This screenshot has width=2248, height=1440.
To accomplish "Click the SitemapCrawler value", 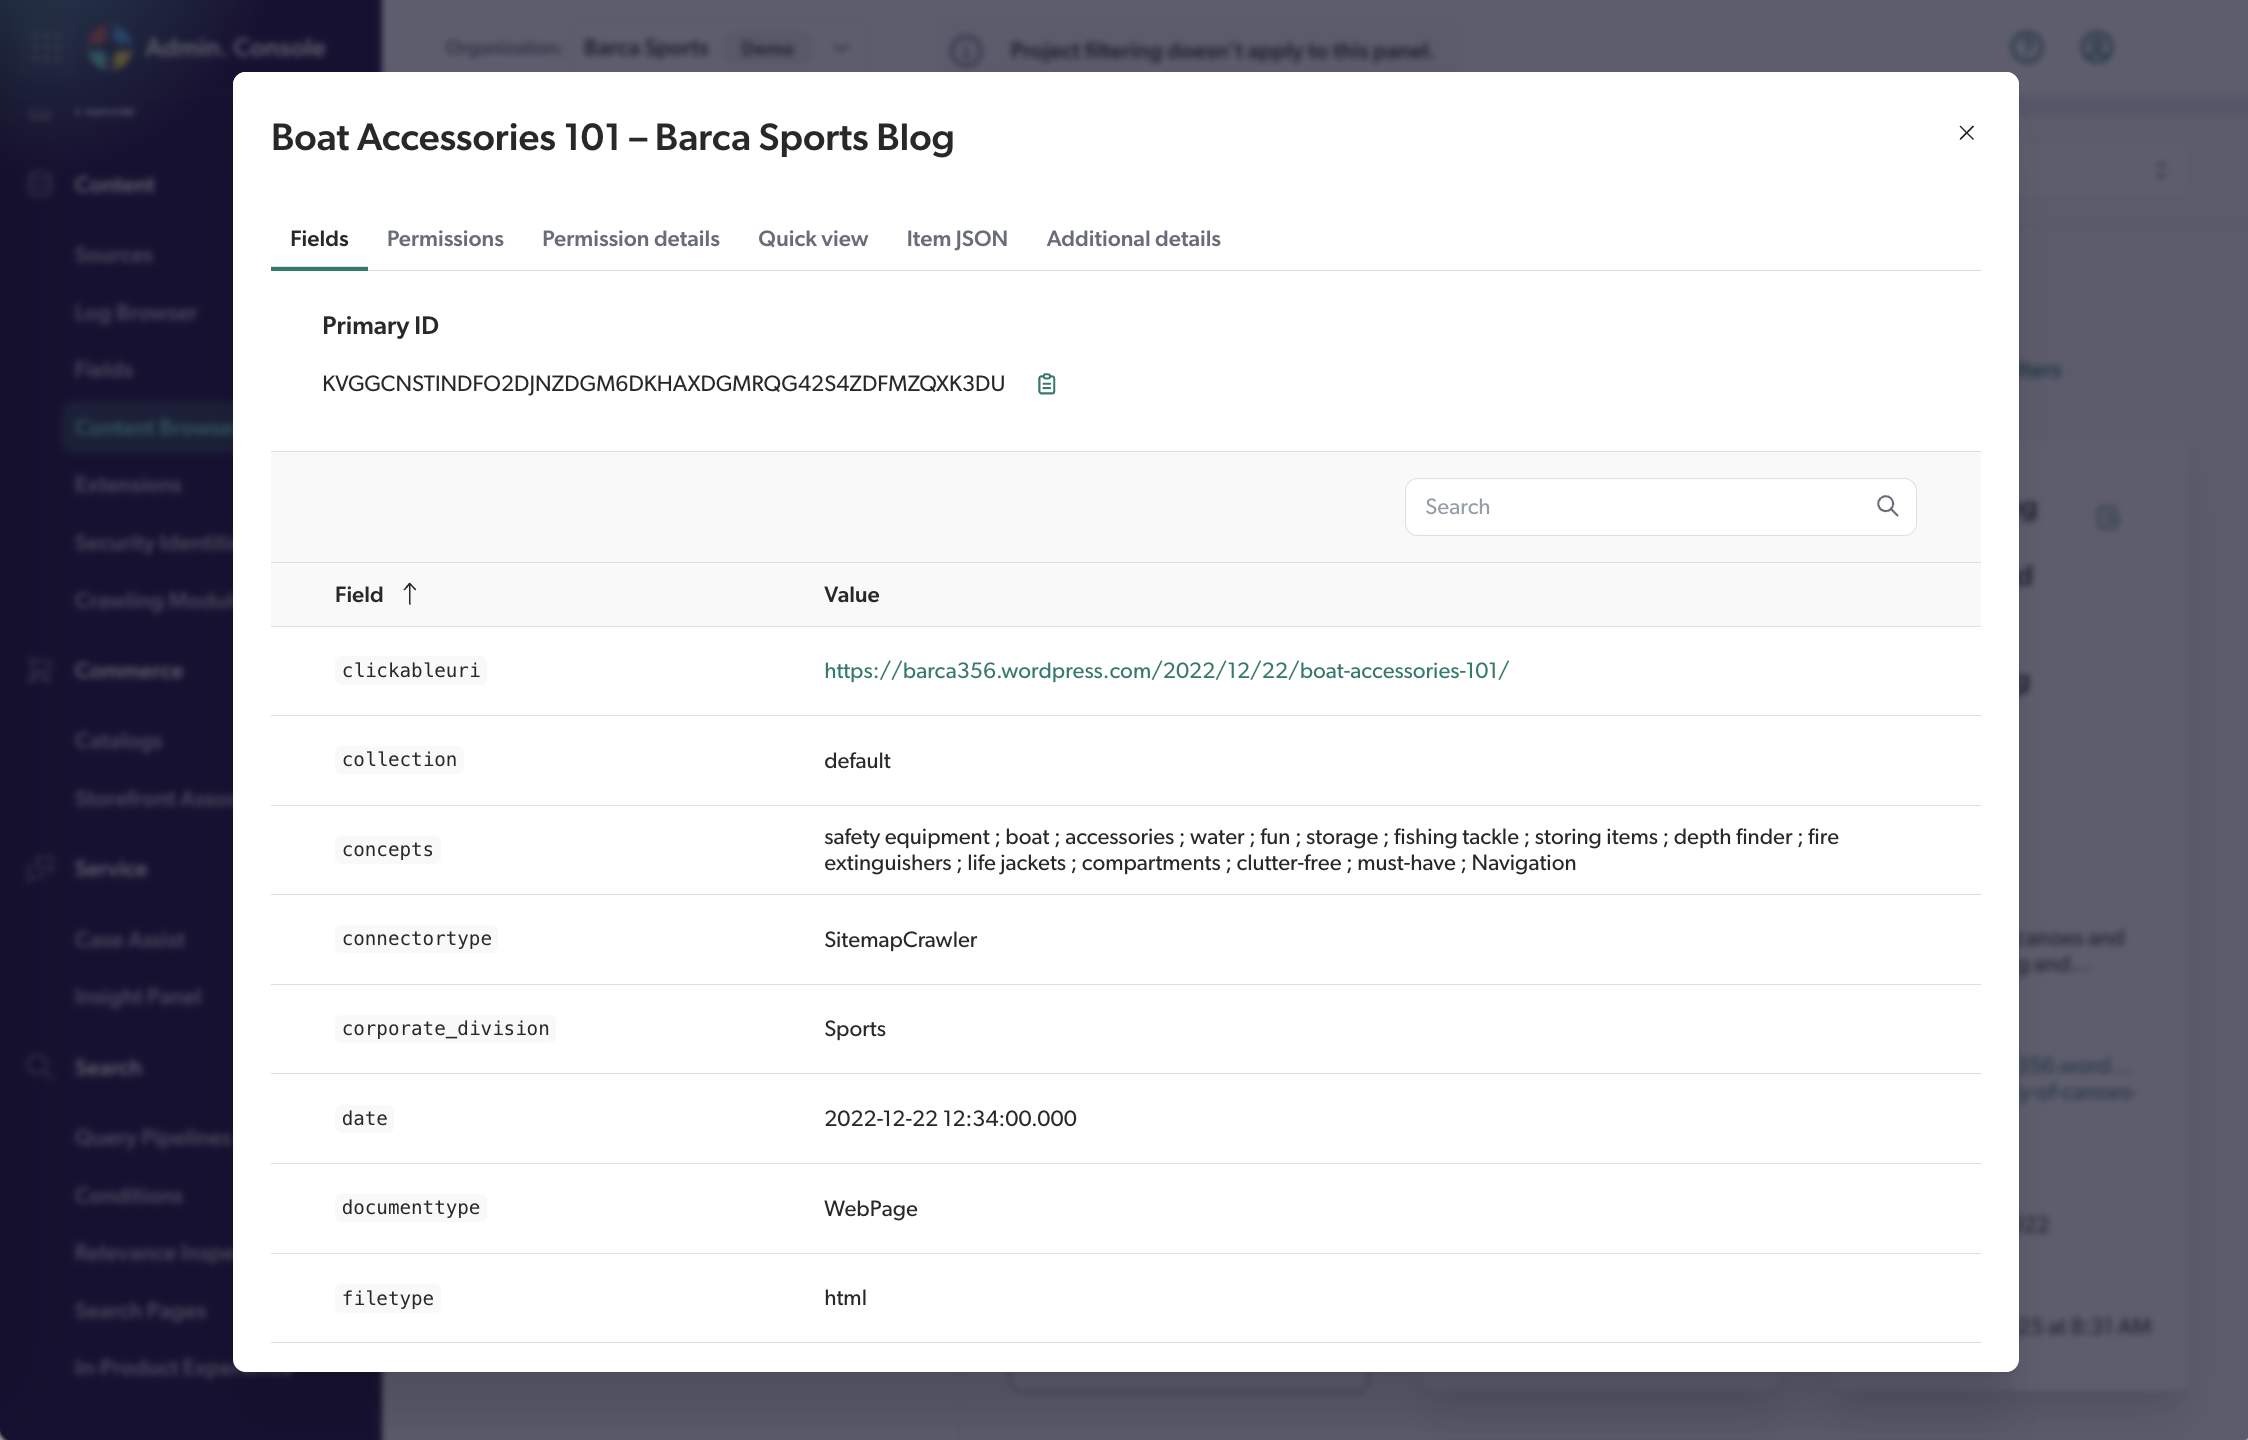I will (x=900, y=940).
